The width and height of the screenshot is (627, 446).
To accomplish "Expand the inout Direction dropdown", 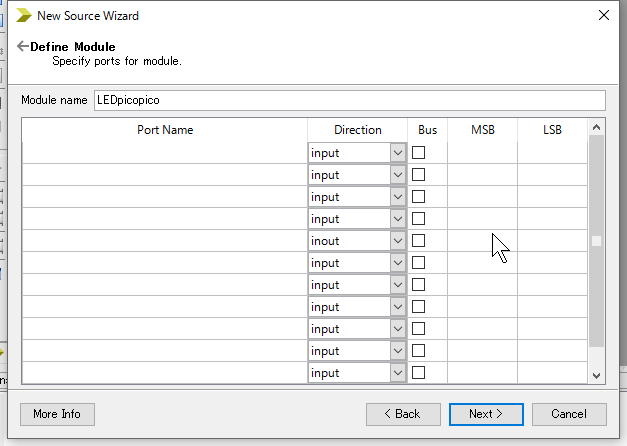I will (x=398, y=241).
